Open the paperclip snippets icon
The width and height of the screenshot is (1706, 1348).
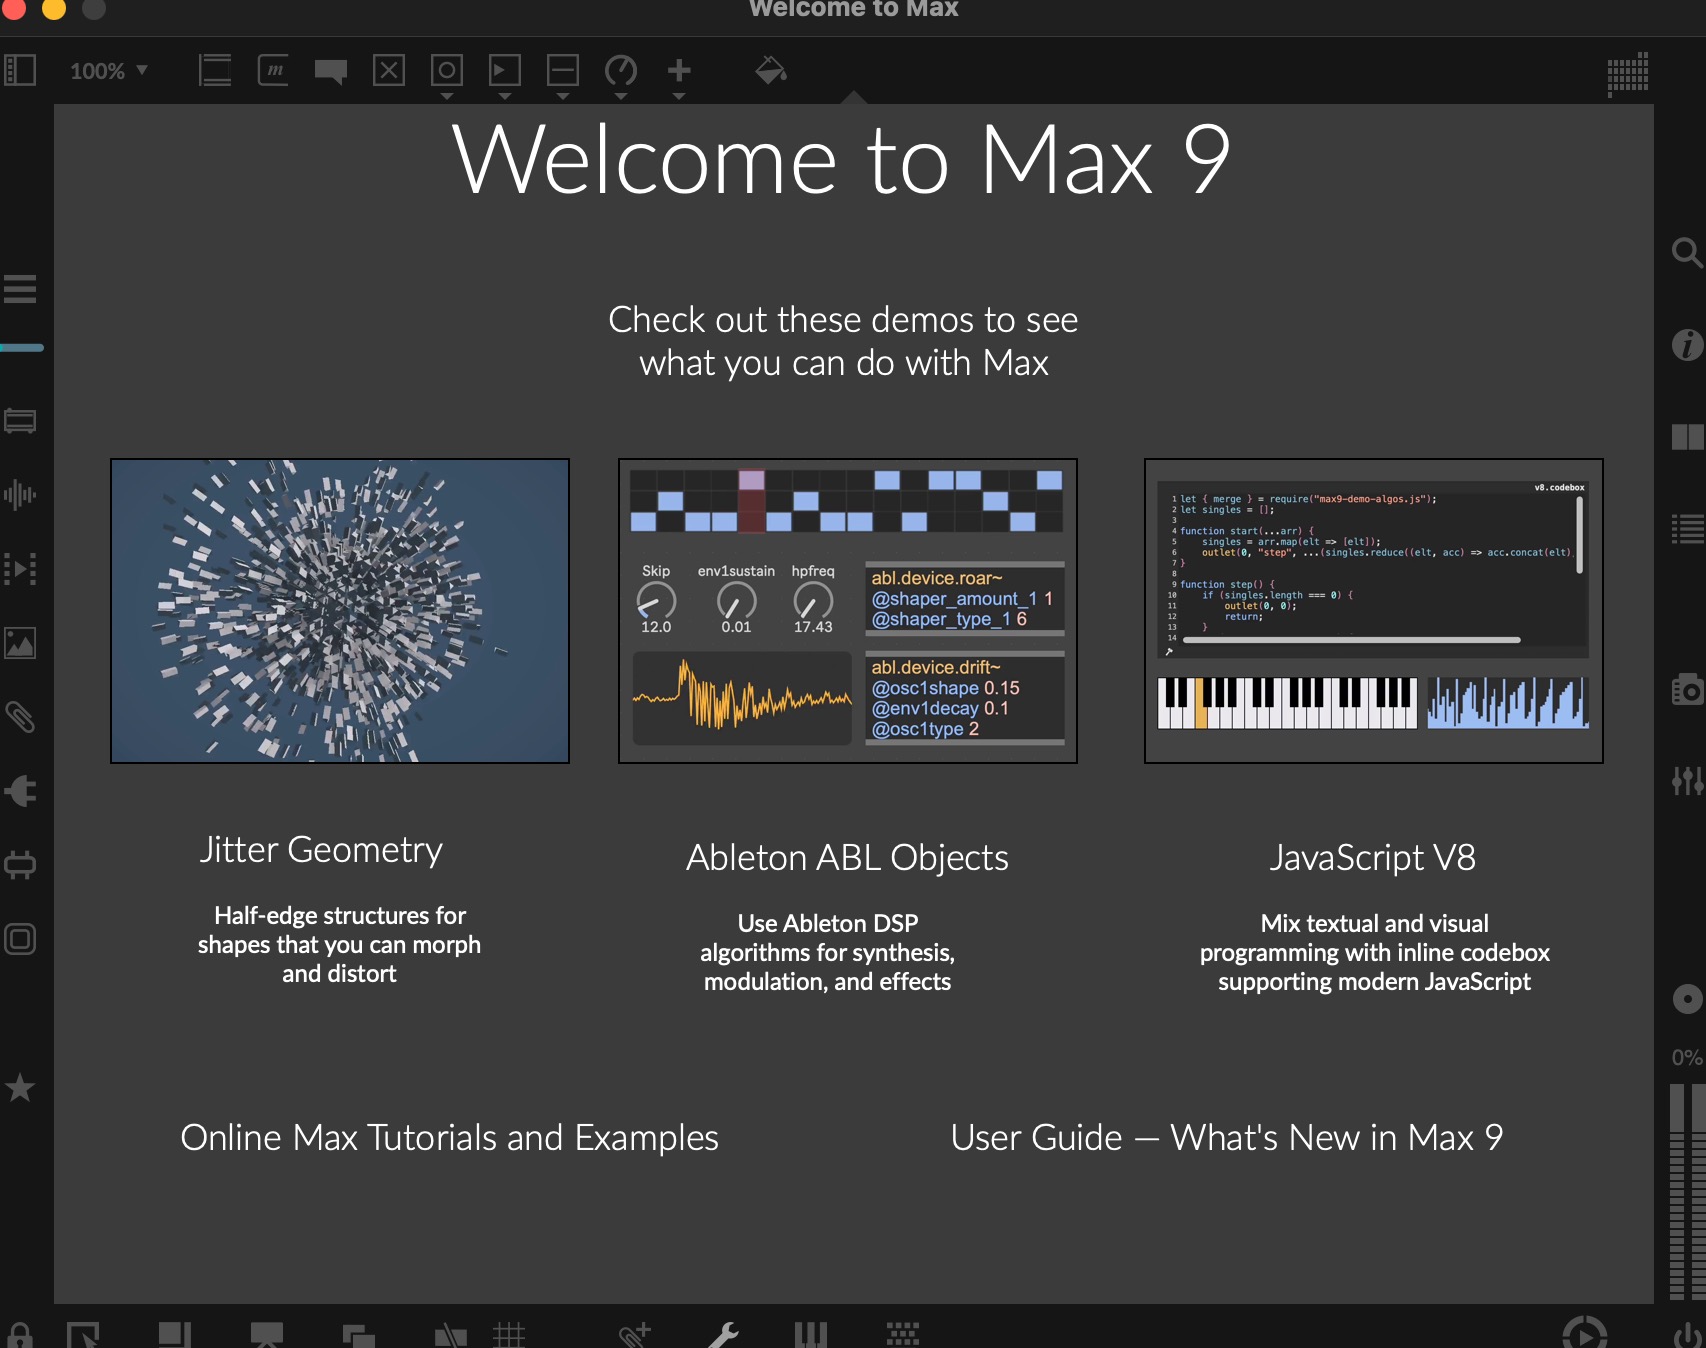pos(20,717)
